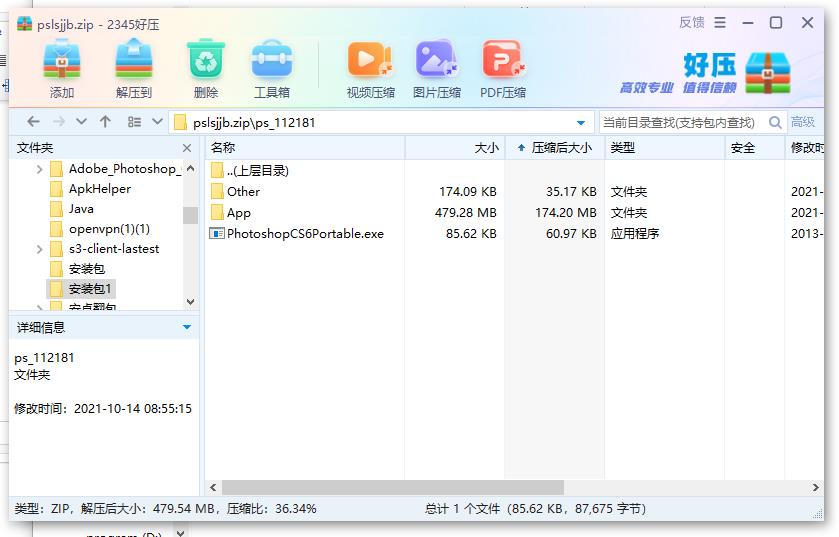Click the PhotoshopCS6Portable.exe file icon
The height and width of the screenshot is (537, 839).
point(217,234)
